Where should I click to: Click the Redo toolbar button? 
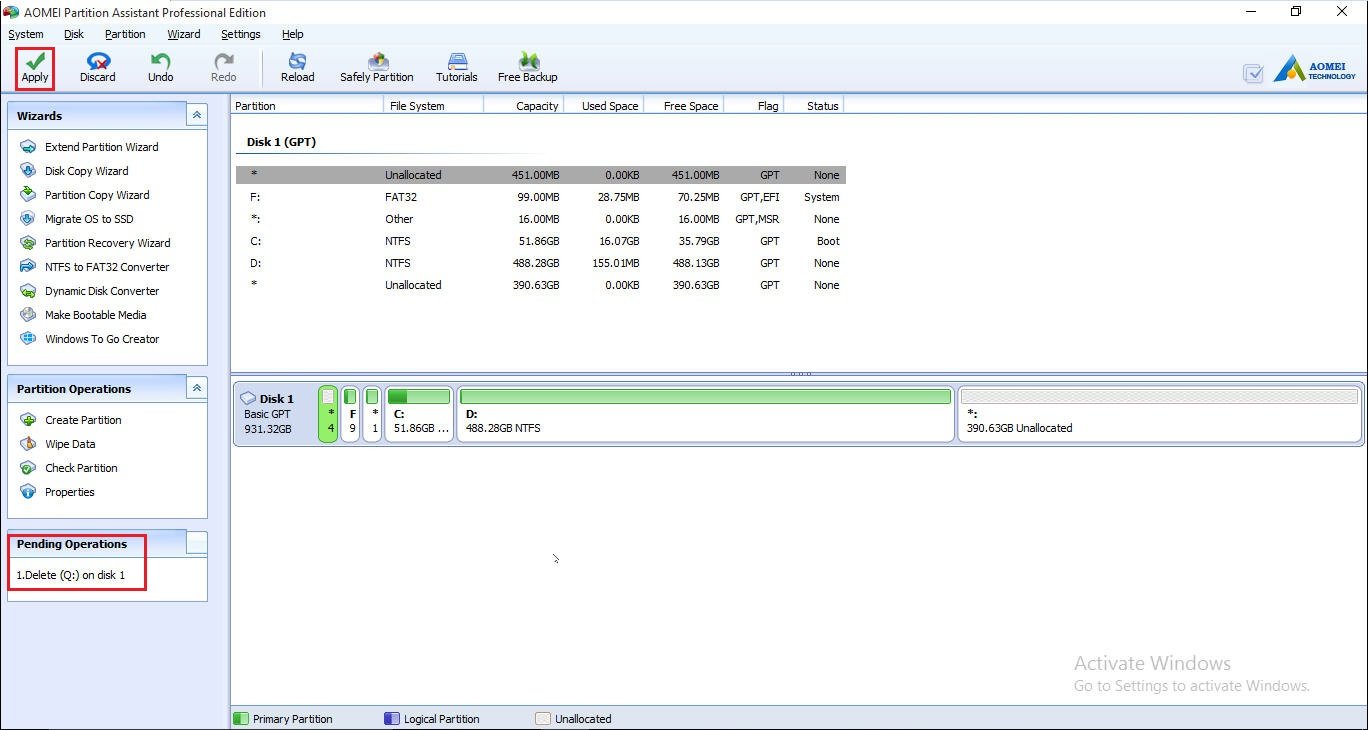(x=224, y=68)
